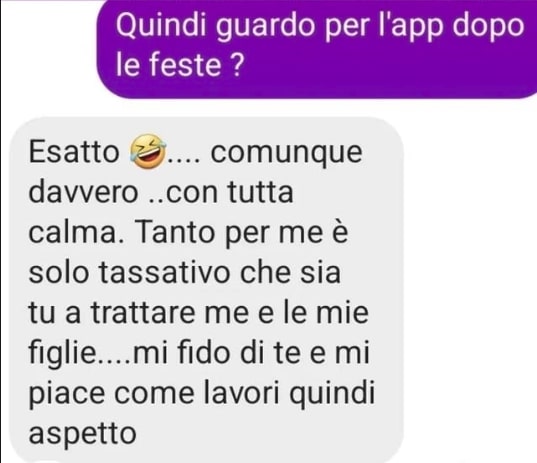Click the word "piace" in grey bubble
537x463 pixels.
point(67,395)
